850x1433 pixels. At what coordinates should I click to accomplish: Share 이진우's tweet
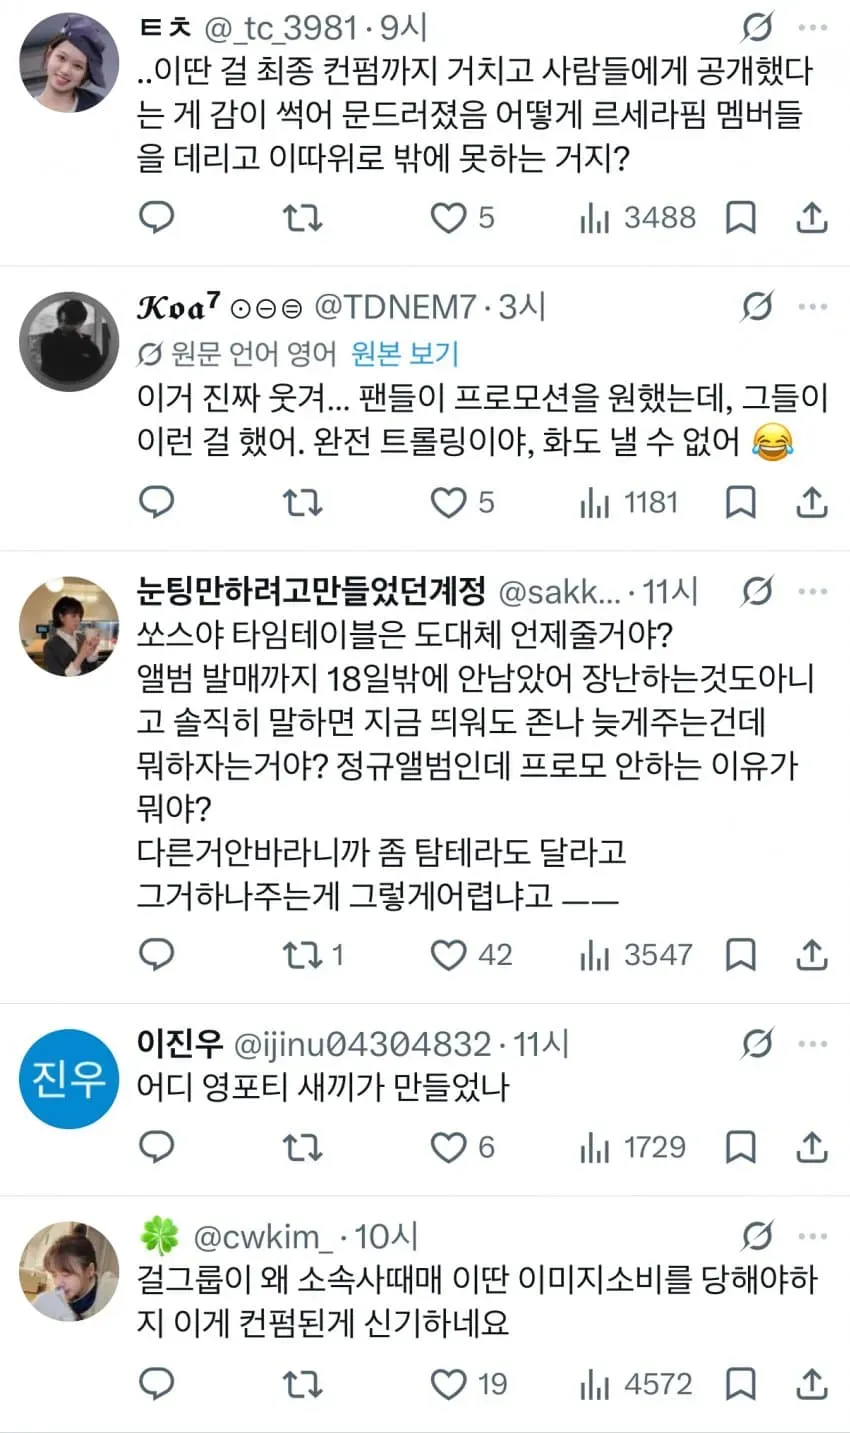[x=812, y=1147]
